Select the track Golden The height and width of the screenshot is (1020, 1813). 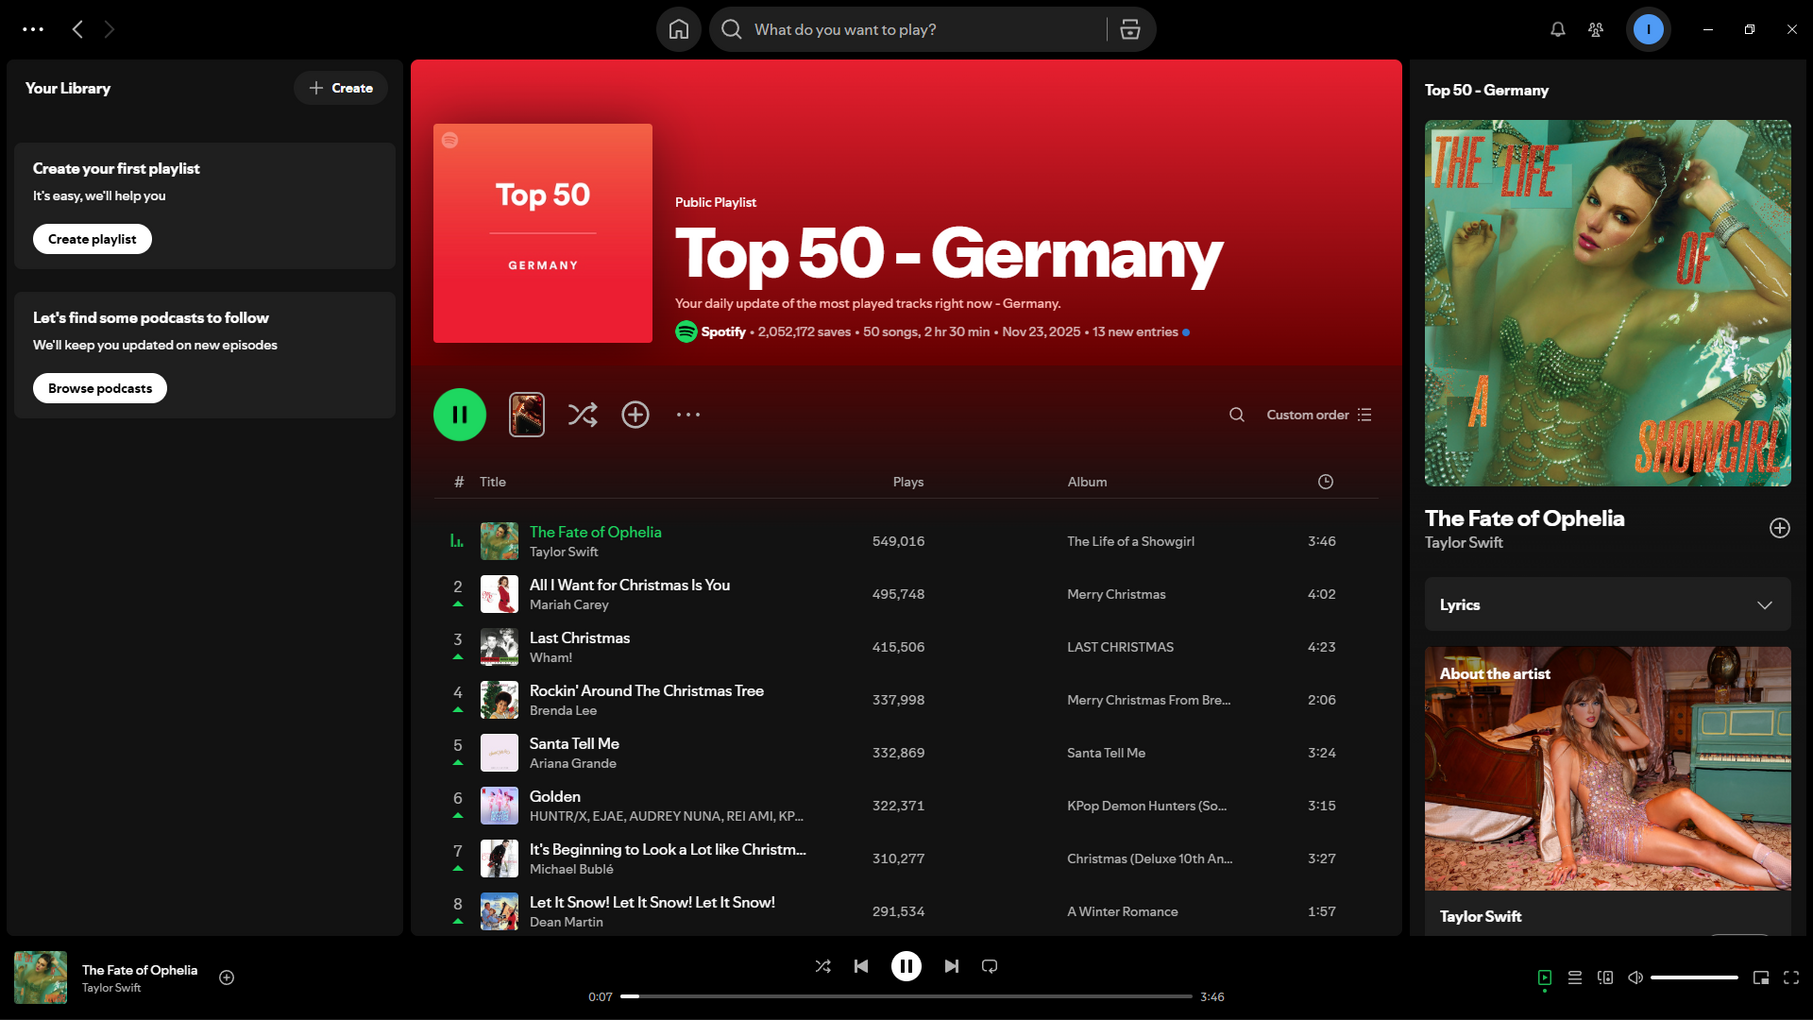coord(555,797)
